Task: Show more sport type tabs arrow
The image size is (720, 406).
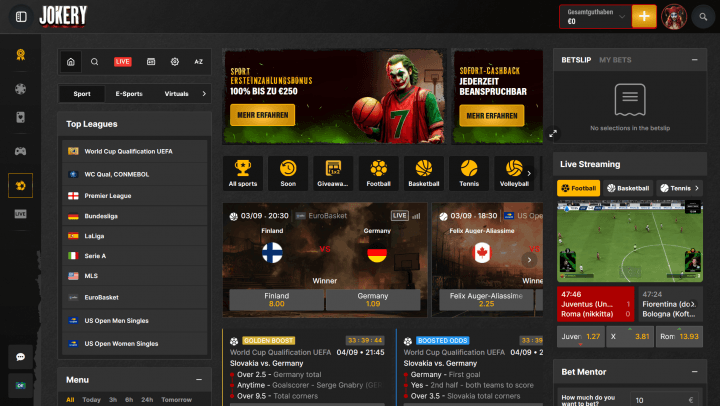Action: (x=204, y=94)
